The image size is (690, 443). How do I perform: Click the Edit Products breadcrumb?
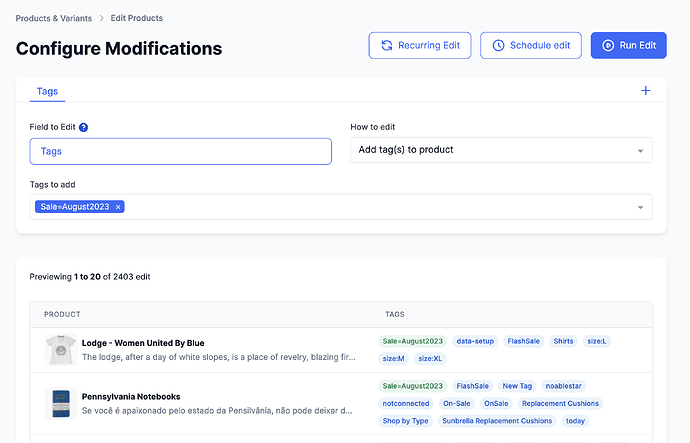tap(136, 18)
